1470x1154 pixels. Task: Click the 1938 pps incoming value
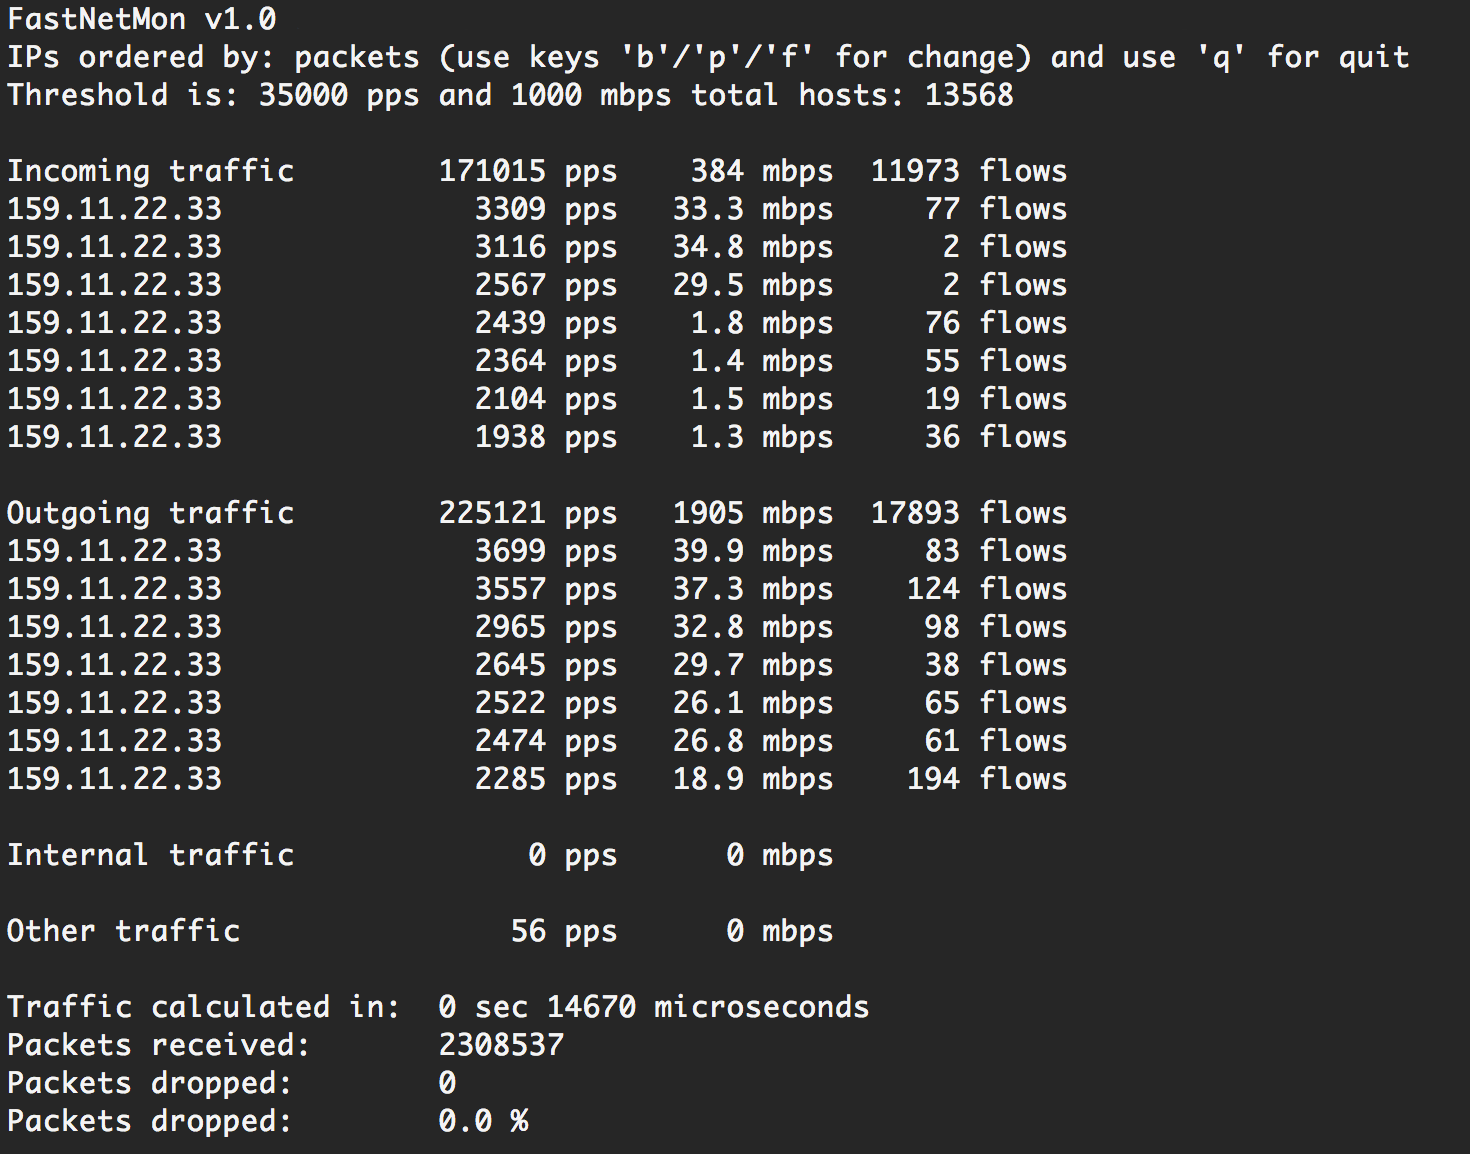point(546,437)
